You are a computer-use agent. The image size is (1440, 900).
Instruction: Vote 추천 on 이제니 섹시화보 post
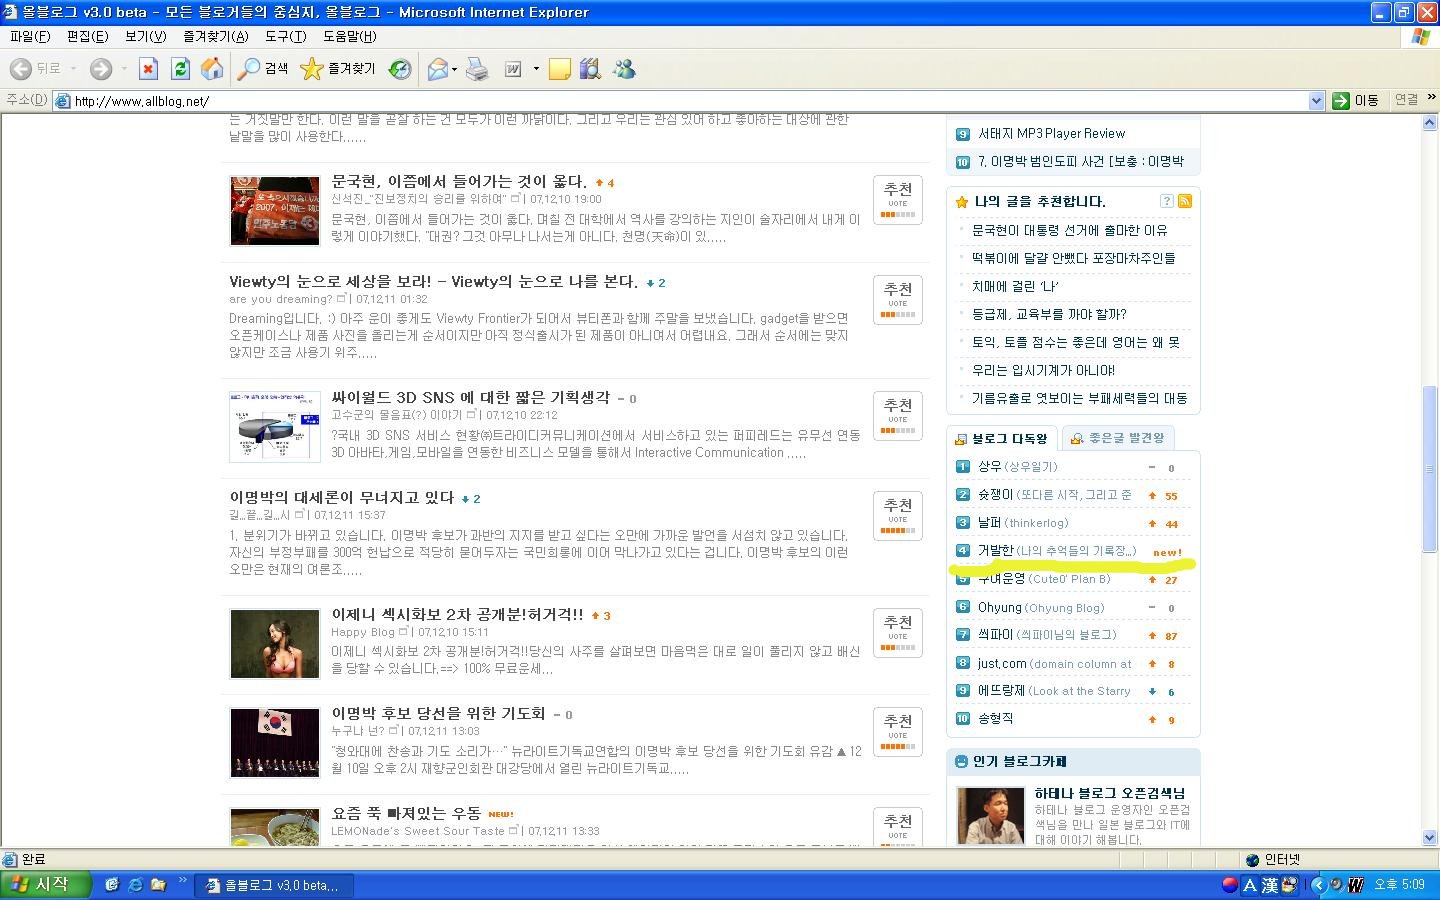point(897,632)
